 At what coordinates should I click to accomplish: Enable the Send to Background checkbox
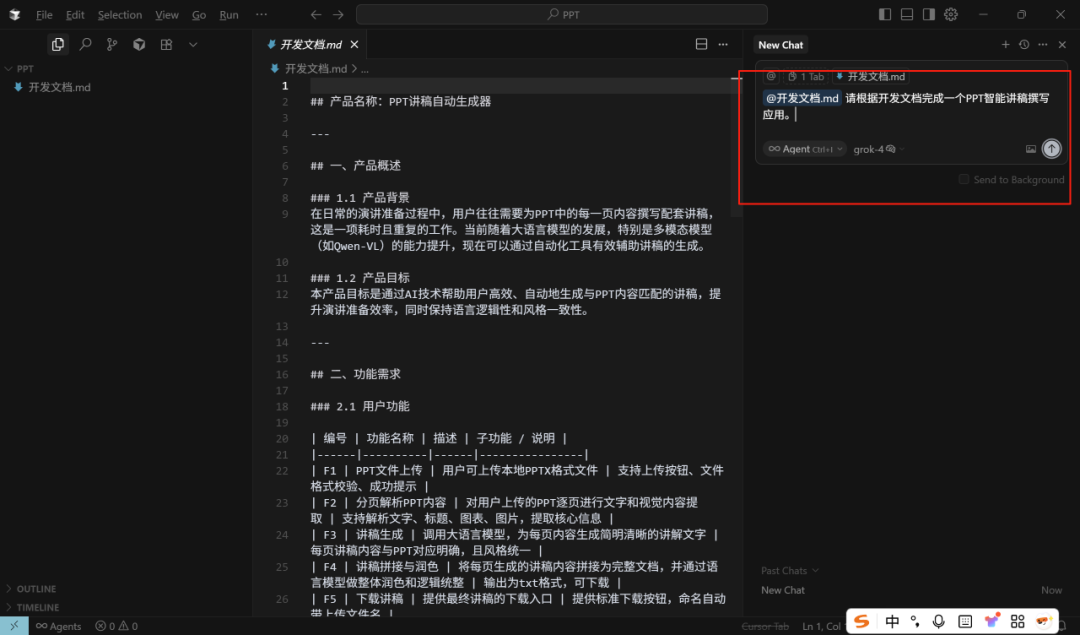[964, 179]
